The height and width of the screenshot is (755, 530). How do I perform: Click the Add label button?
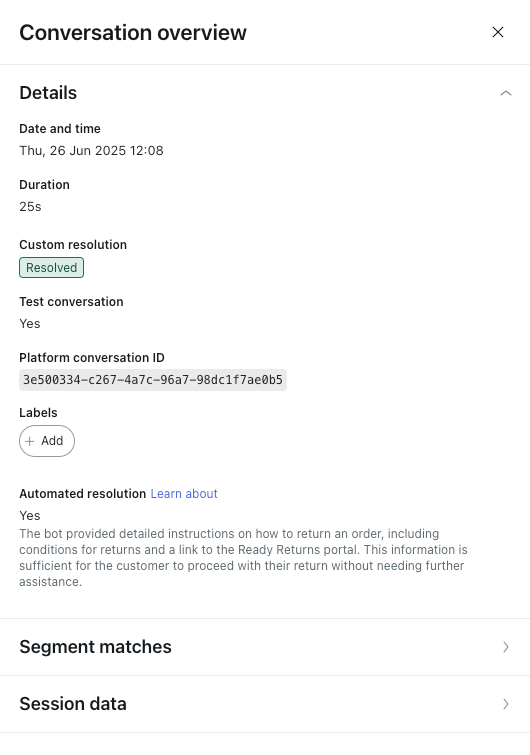tap(47, 441)
